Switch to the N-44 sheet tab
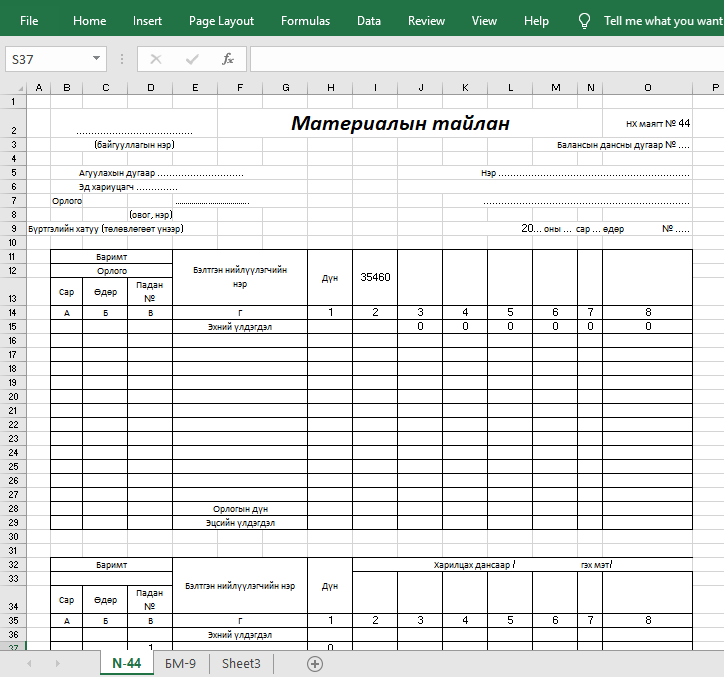Viewport: 724px width, 677px height. click(127, 664)
